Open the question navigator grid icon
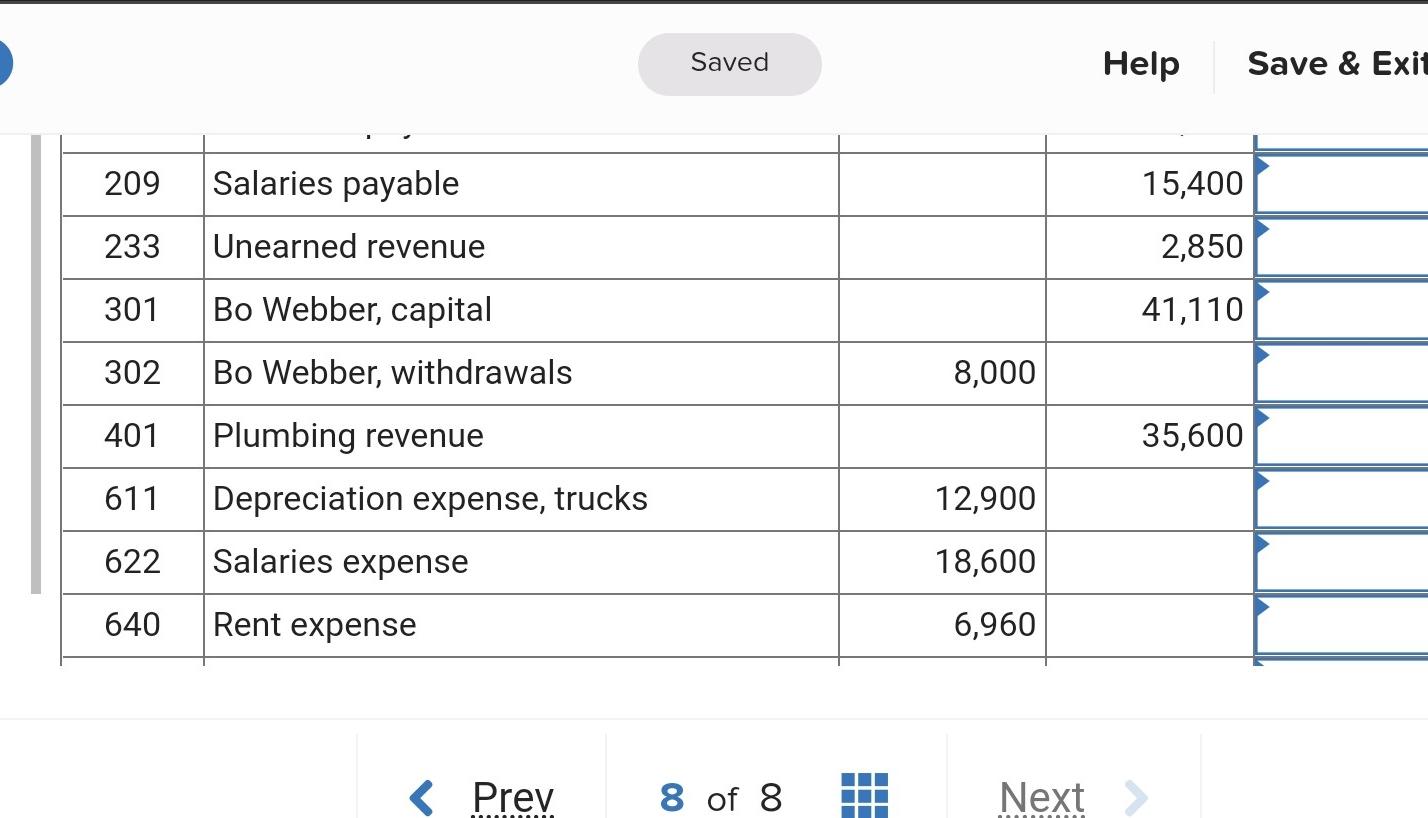Viewport: 1428px width, 818px height. click(864, 797)
